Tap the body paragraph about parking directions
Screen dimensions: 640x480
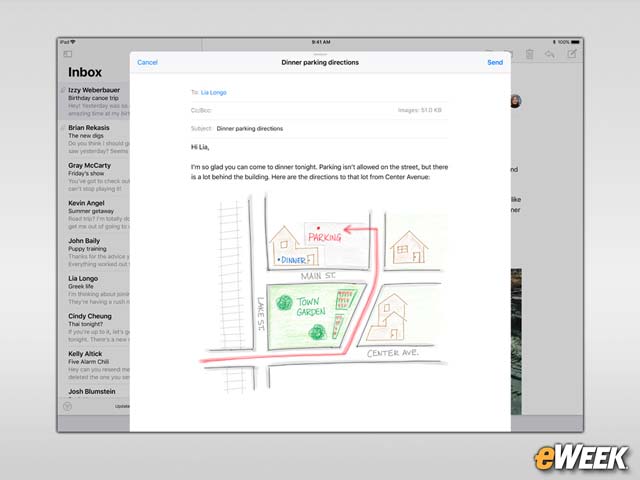point(319,172)
